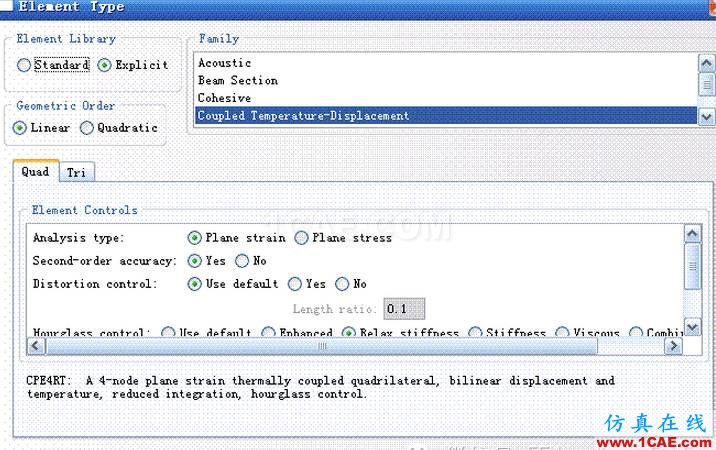Select the Standard element library radio button
The height and width of the screenshot is (450, 716).
25,65
